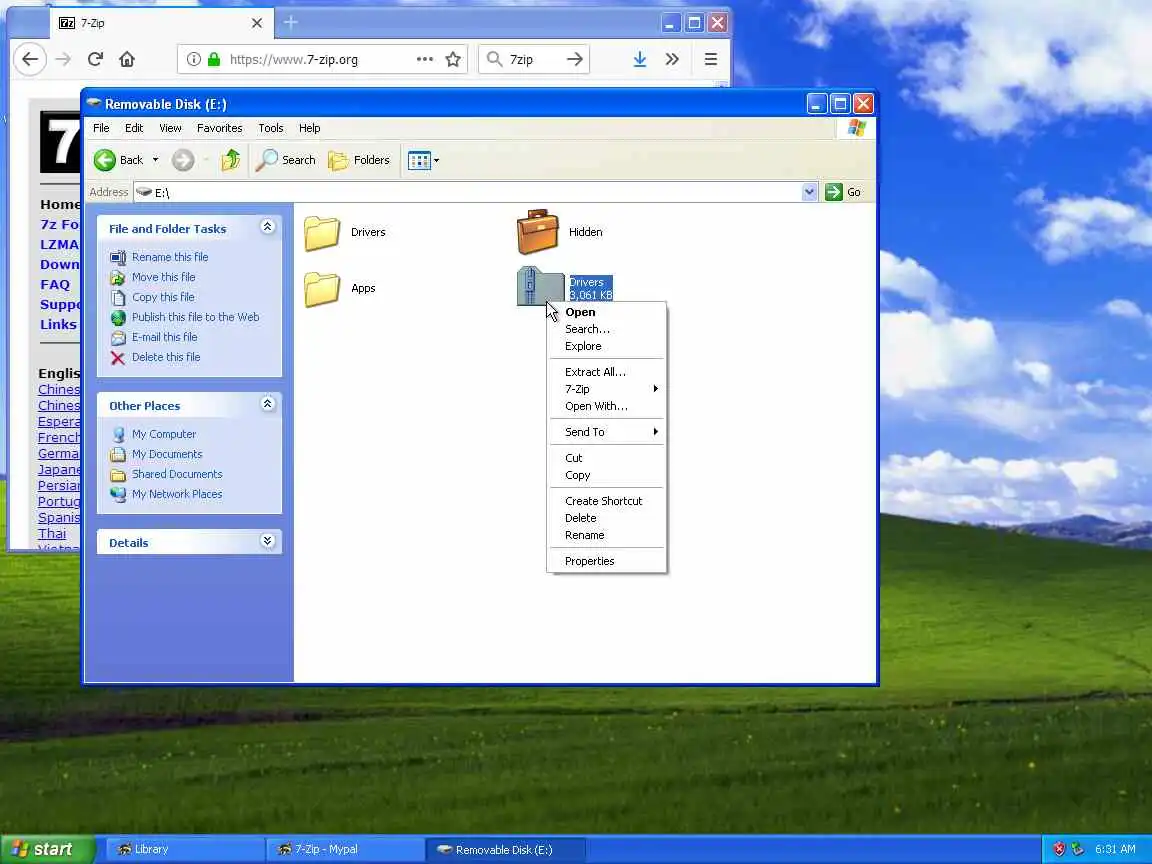Screen dimensions: 1152x864
Task: Click the Go button next to address bar
Action: (x=843, y=192)
